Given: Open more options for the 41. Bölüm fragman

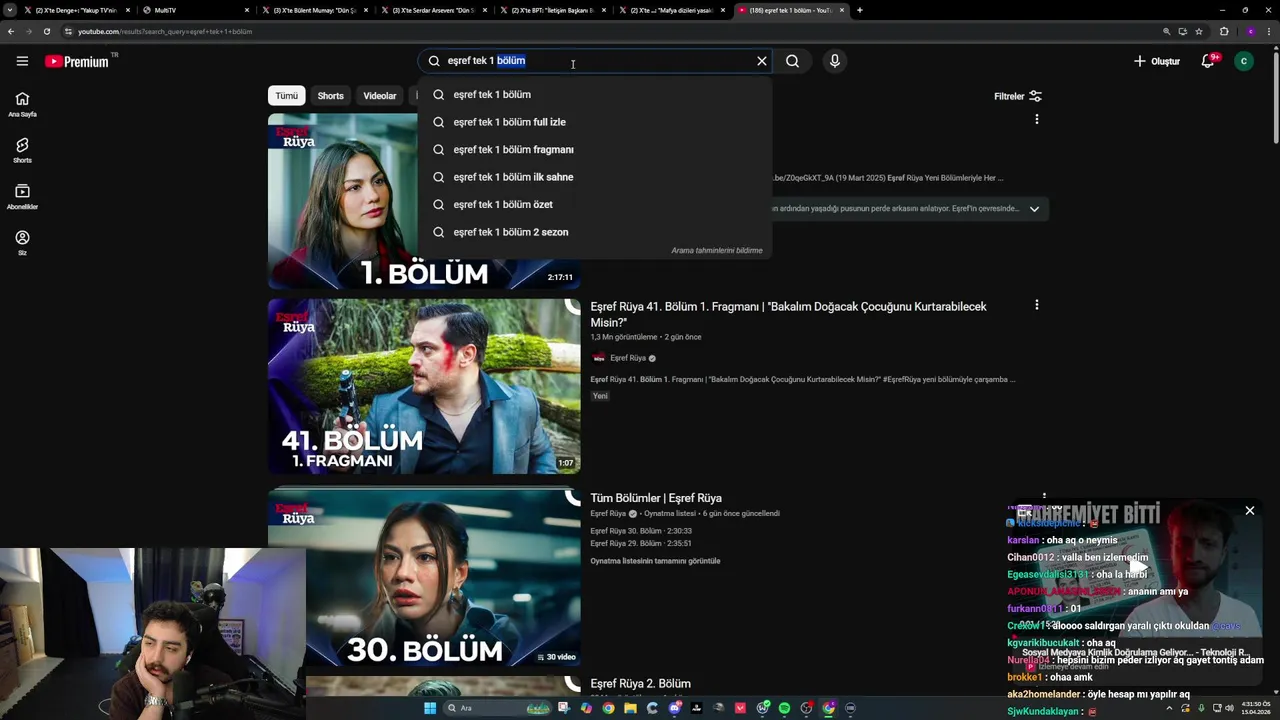Looking at the screenshot, I should (x=1036, y=304).
